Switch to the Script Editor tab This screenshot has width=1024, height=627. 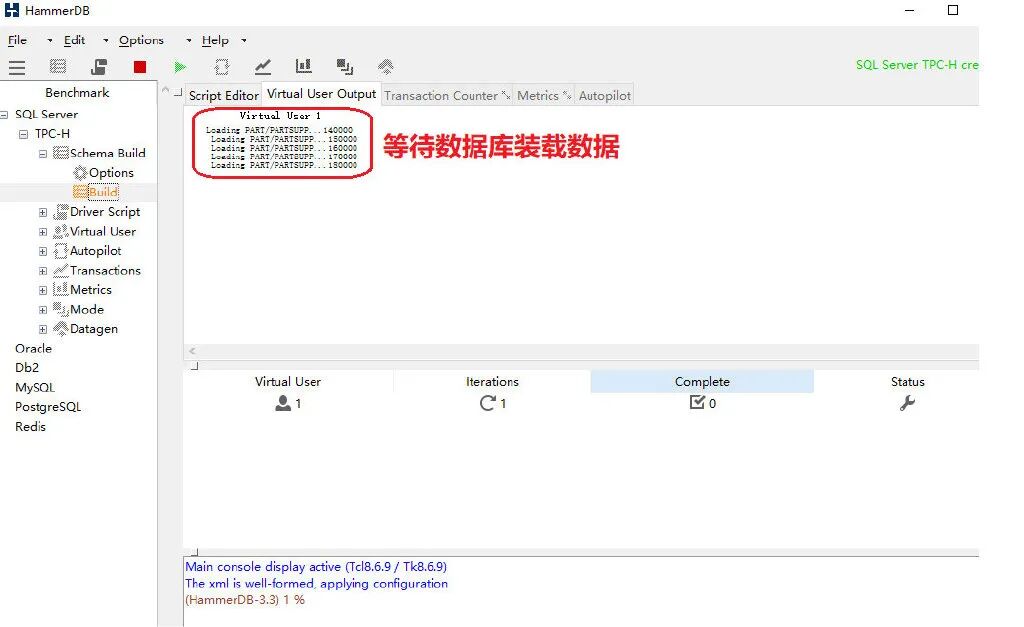(223, 95)
